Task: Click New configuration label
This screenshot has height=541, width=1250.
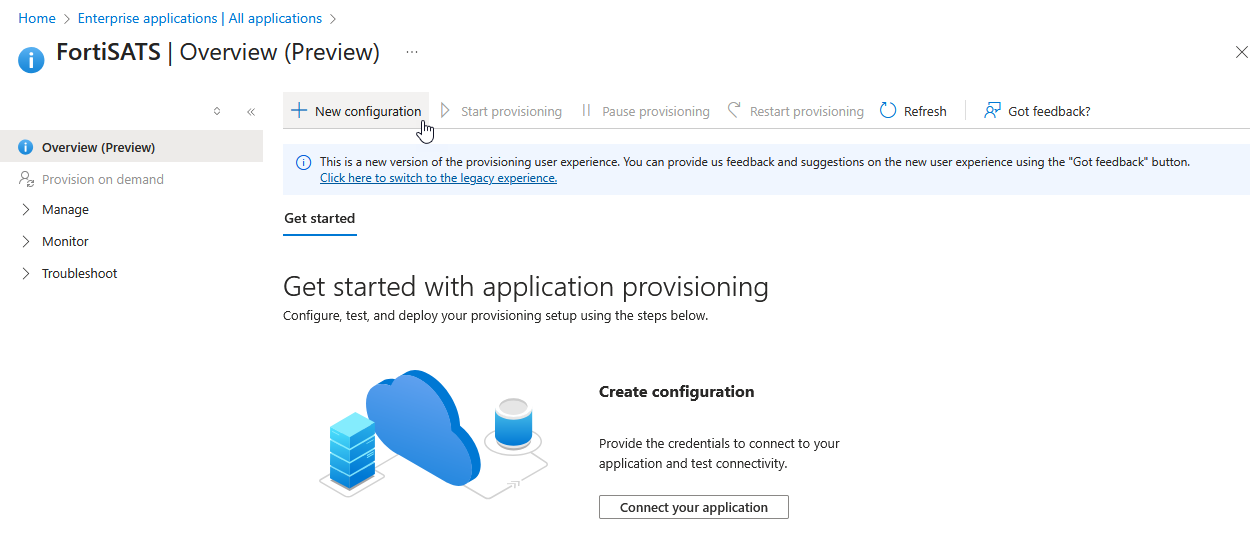Action: (x=368, y=112)
